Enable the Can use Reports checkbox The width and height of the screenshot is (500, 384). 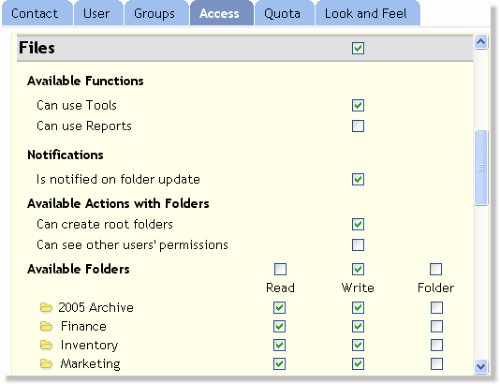click(358, 126)
